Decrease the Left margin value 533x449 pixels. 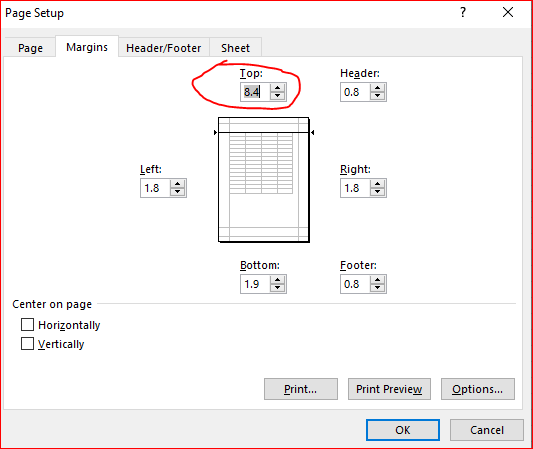click(178, 192)
